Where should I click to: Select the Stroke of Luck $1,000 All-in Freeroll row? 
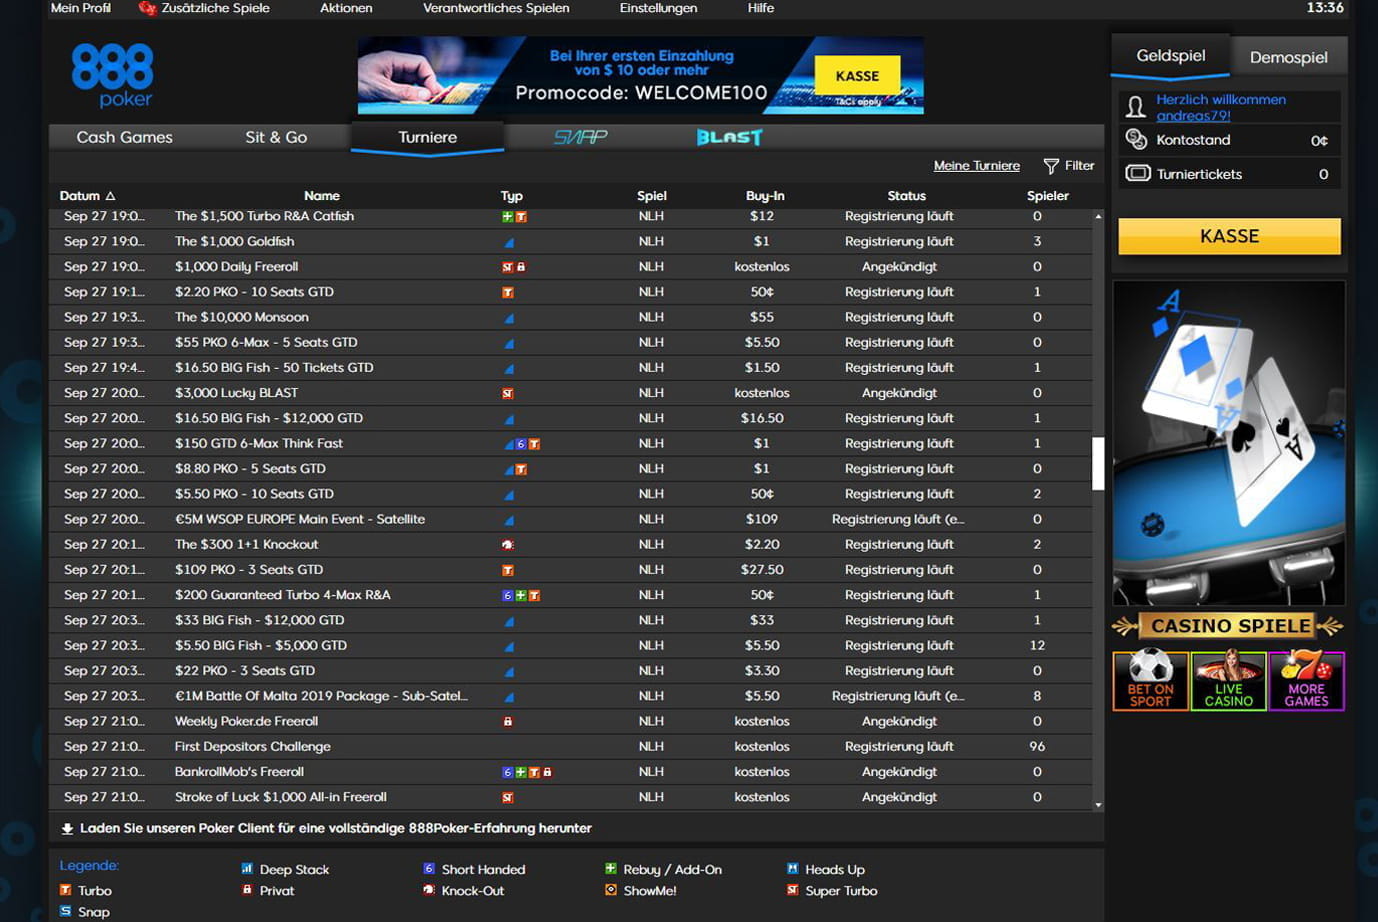[x=570, y=798]
